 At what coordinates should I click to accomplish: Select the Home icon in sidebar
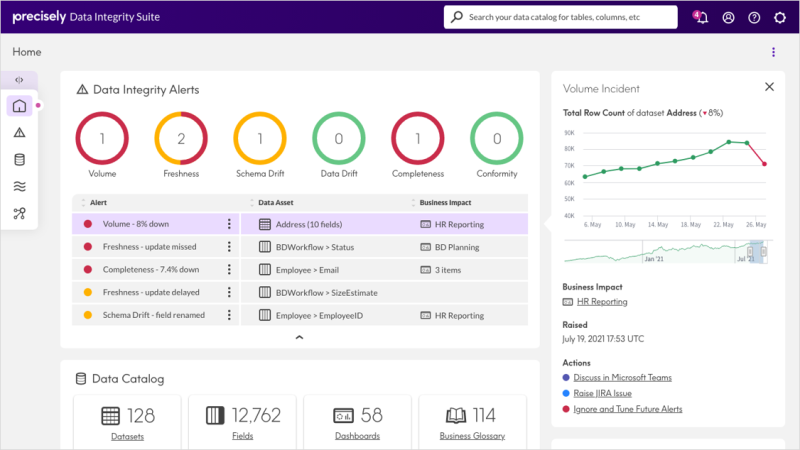19,106
